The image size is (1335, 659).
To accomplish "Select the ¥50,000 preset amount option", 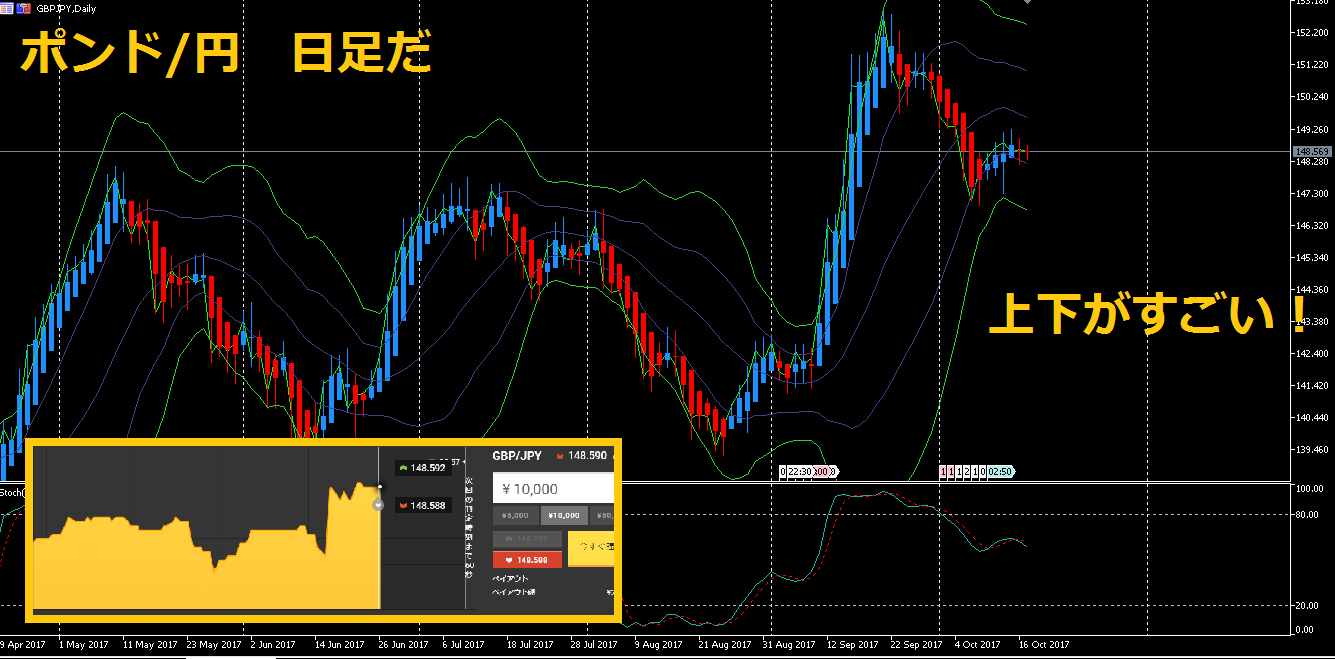I will pos(602,516).
